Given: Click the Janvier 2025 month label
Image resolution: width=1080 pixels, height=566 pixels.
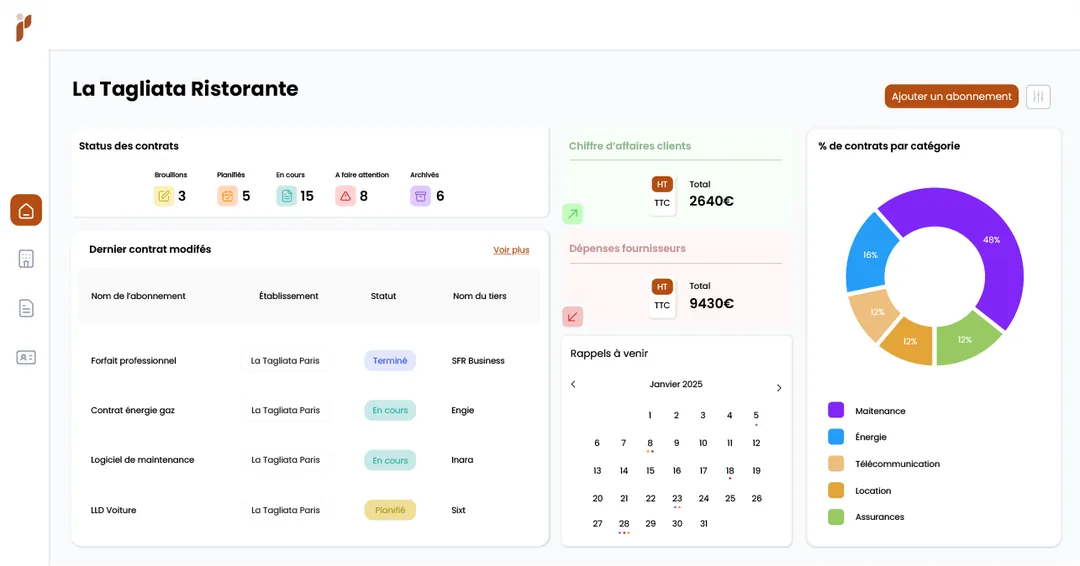Looking at the screenshot, I should [676, 384].
